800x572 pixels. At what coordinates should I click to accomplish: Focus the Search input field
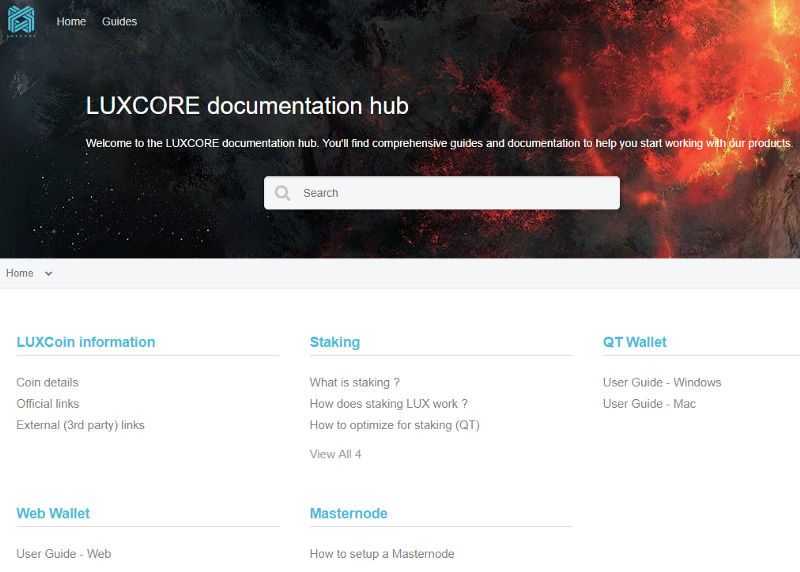point(442,193)
